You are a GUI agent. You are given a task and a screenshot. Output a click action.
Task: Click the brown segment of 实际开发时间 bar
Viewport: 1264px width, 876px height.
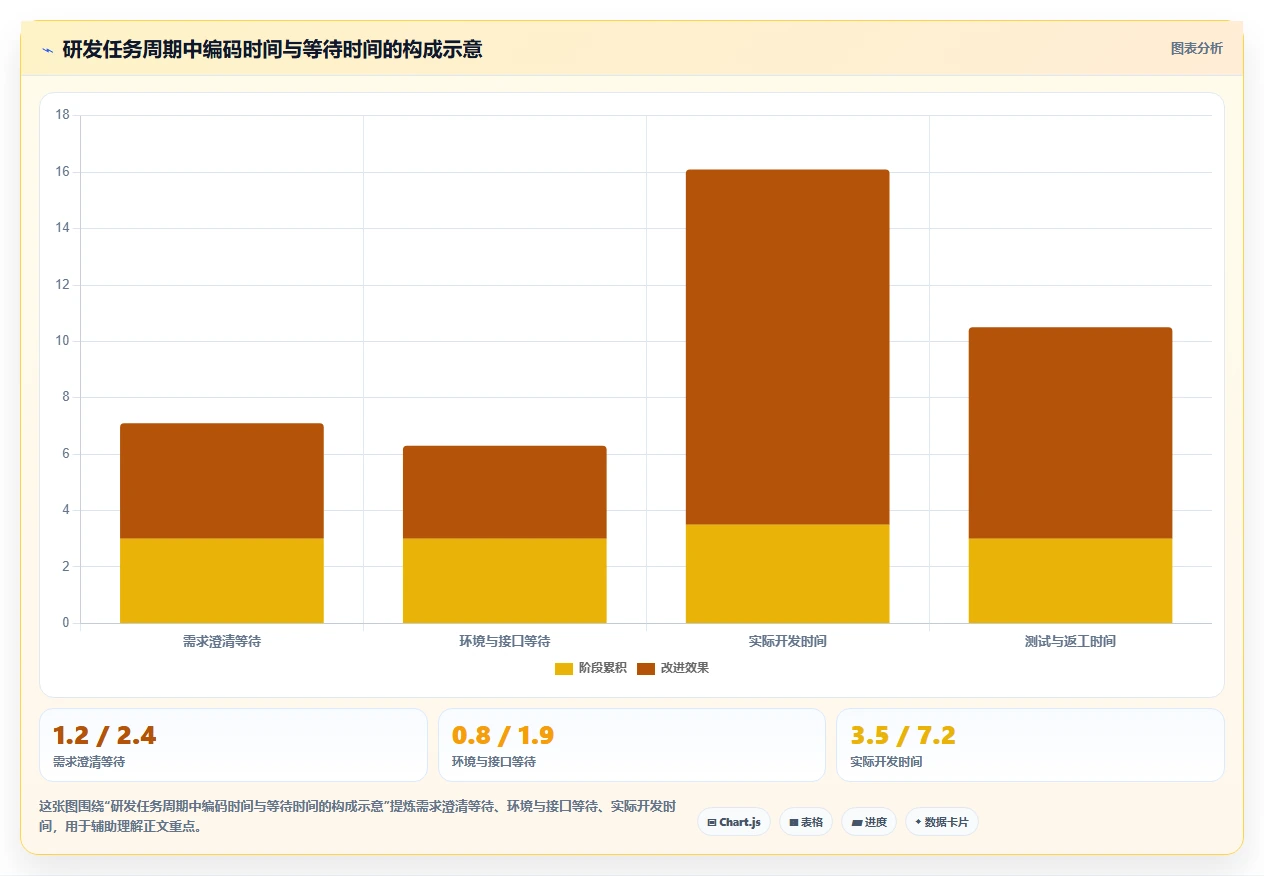point(788,347)
